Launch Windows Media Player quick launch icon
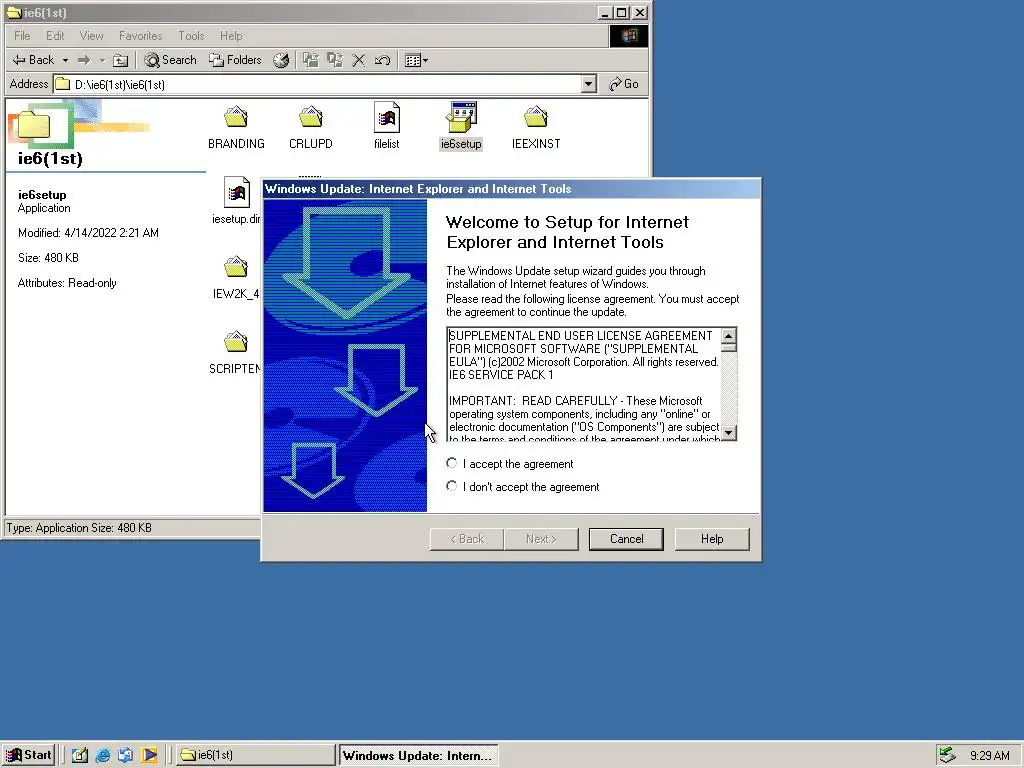The height and width of the screenshot is (768, 1024). tap(149, 755)
